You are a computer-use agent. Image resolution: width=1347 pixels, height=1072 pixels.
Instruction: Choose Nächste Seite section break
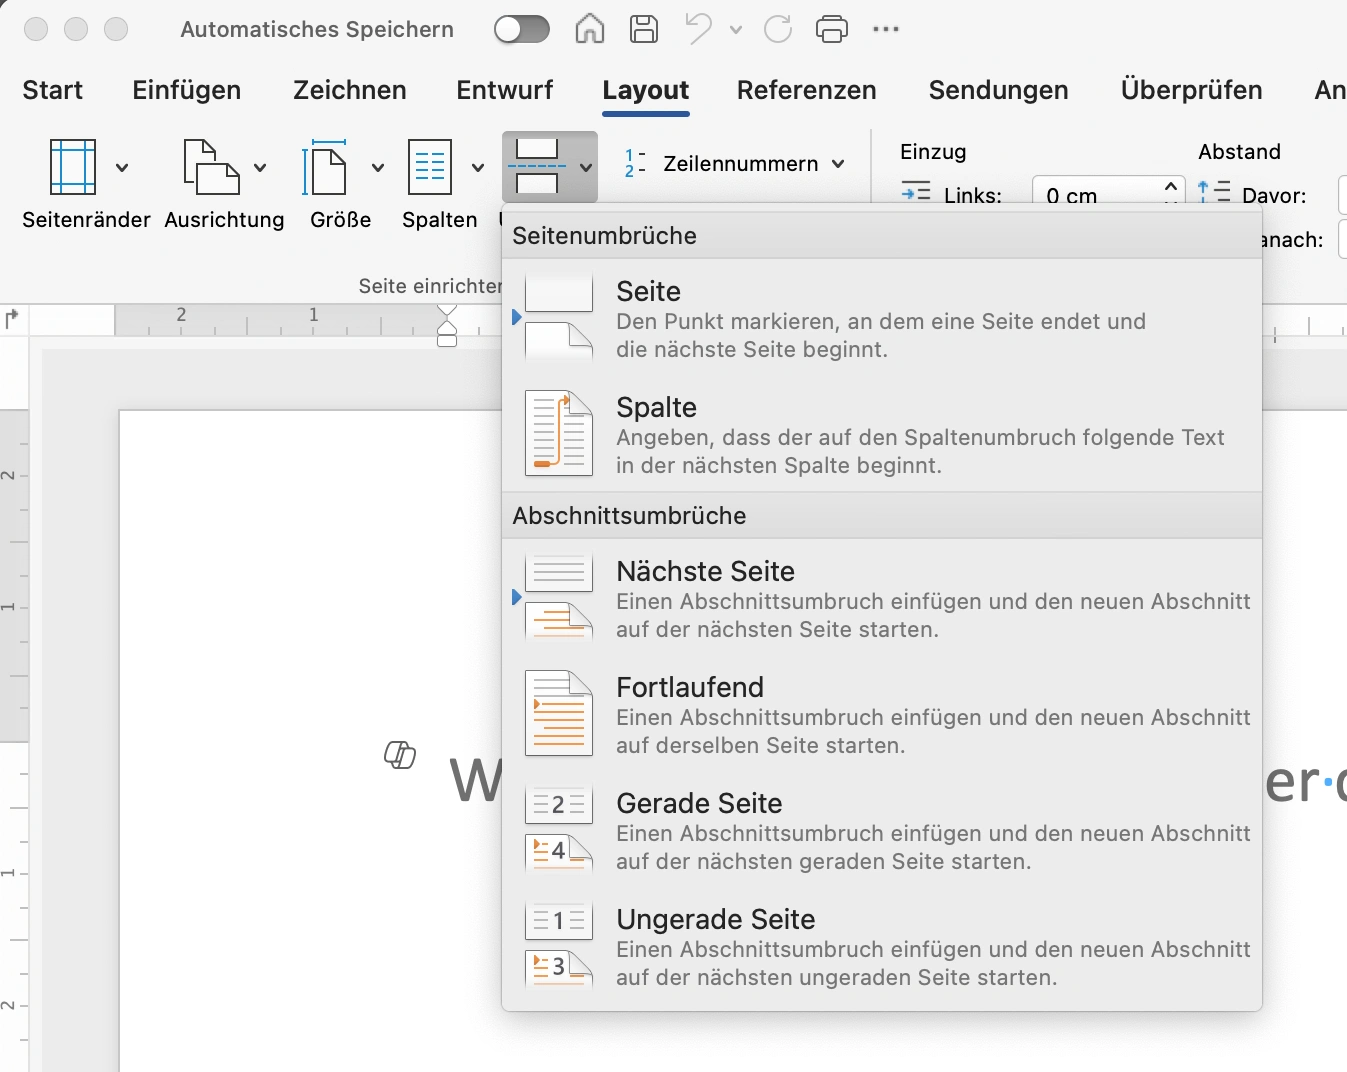coord(881,599)
